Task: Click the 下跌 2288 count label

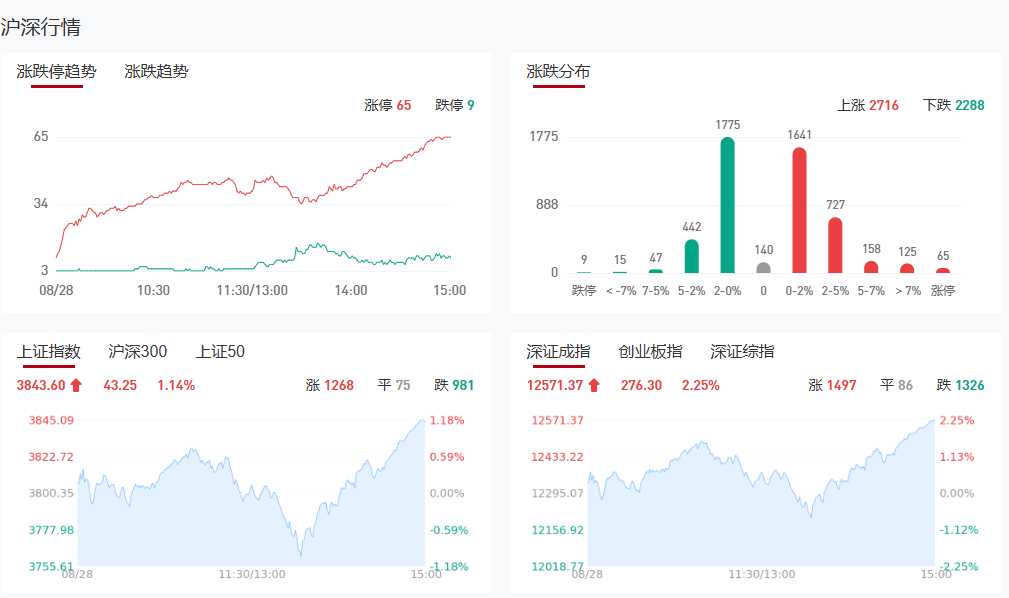Action: [x=954, y=105]
